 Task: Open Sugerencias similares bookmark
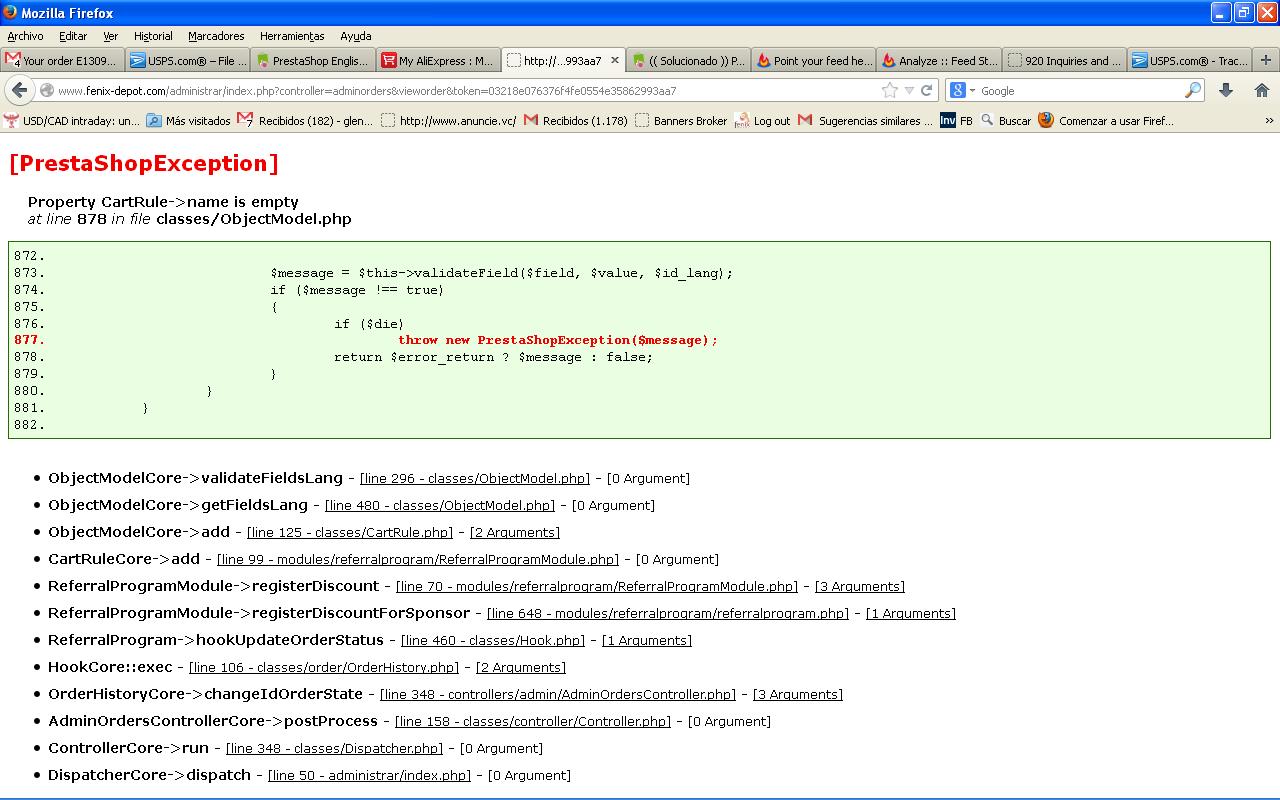pos(866,121)
